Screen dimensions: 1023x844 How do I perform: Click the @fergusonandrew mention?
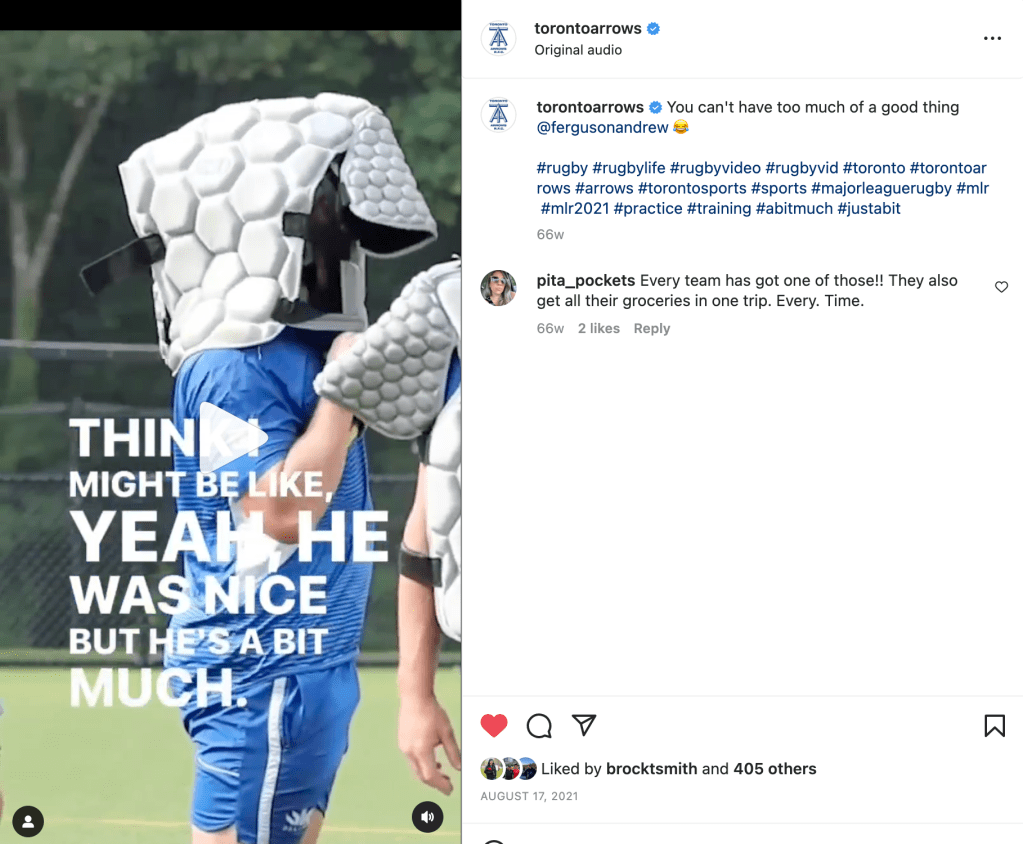coord(602,127)
